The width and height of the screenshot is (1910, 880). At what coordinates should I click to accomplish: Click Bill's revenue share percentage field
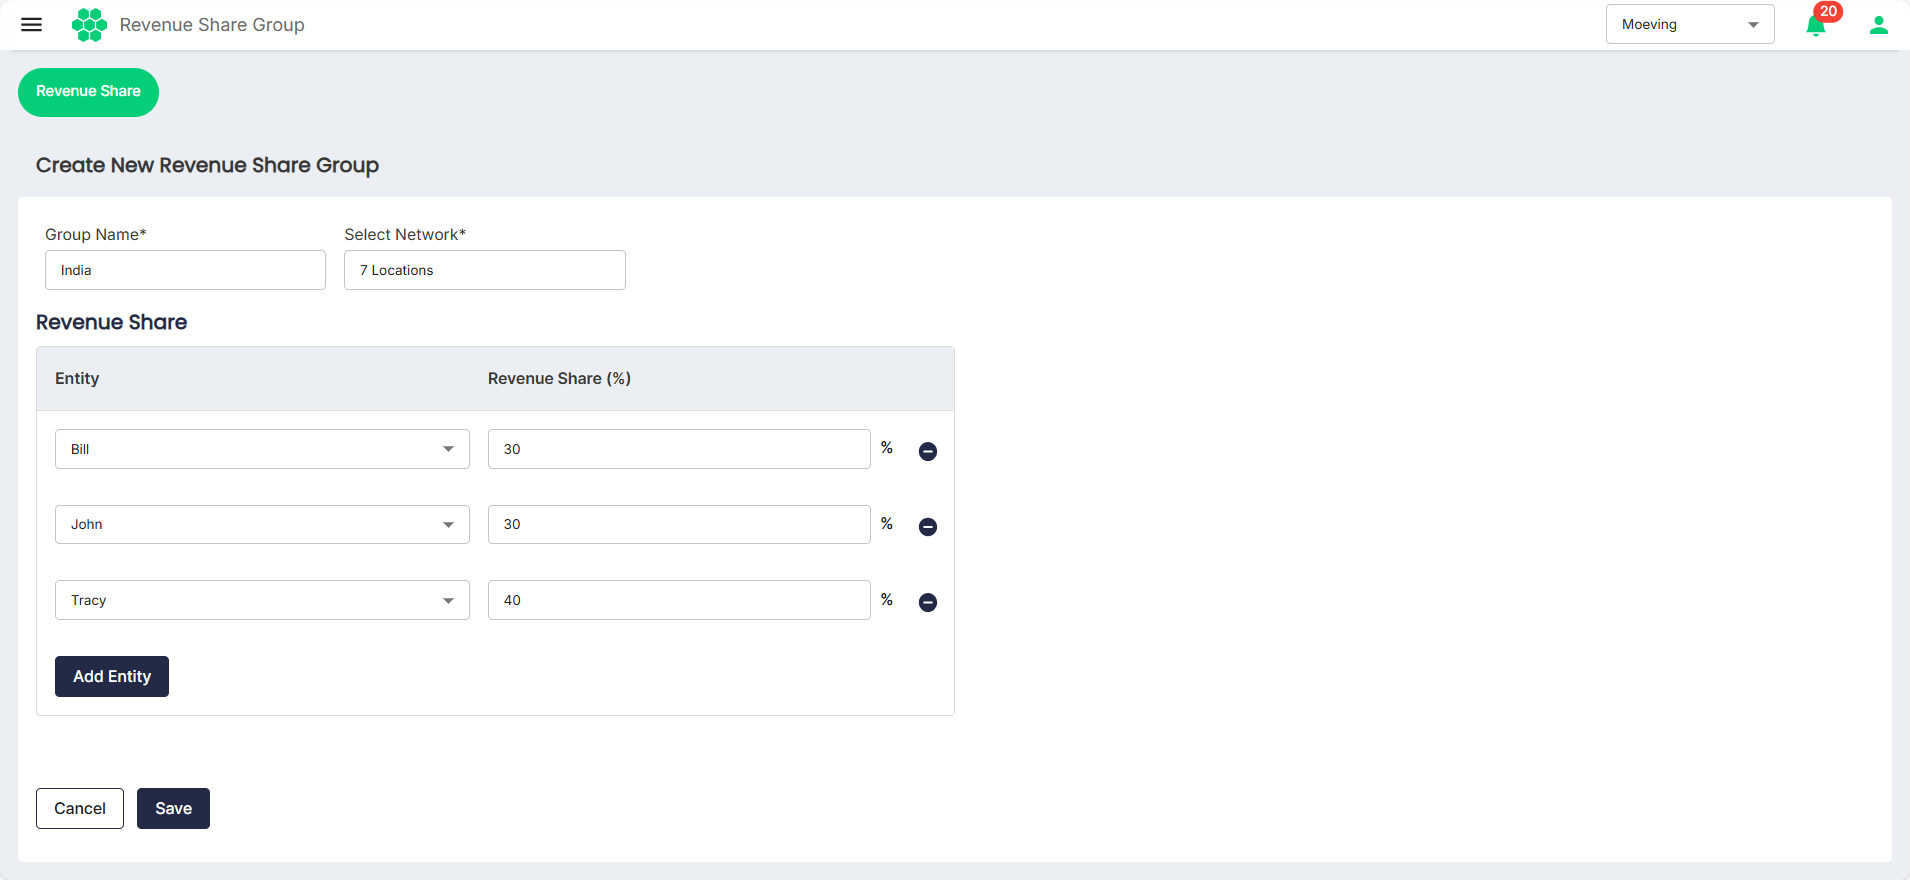679,449
